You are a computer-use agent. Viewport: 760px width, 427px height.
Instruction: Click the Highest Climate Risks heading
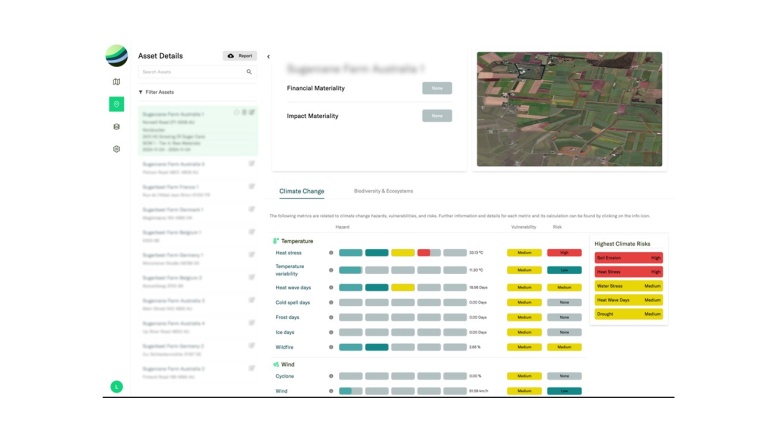point(622,244)
